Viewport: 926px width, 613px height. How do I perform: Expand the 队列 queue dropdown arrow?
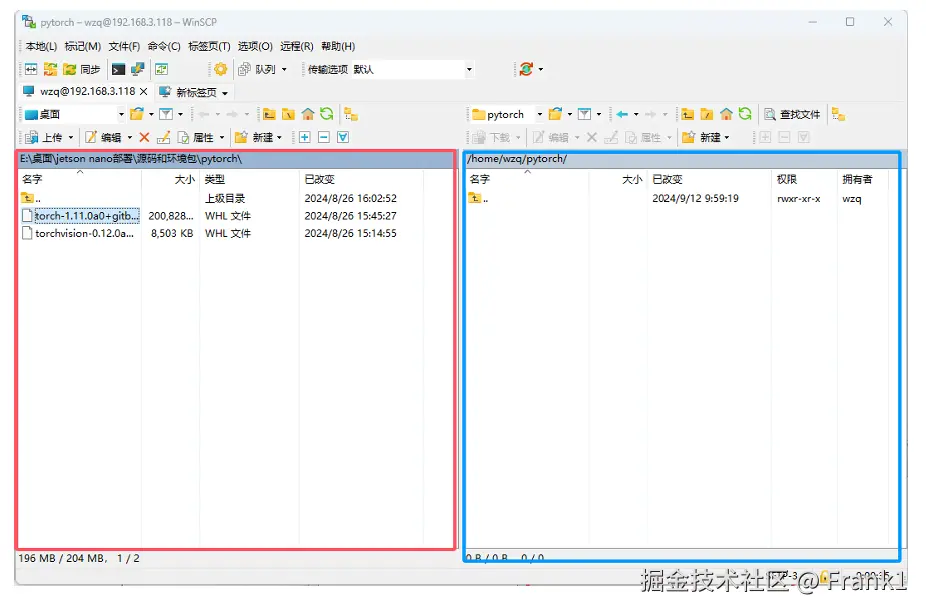coord(284,70)
